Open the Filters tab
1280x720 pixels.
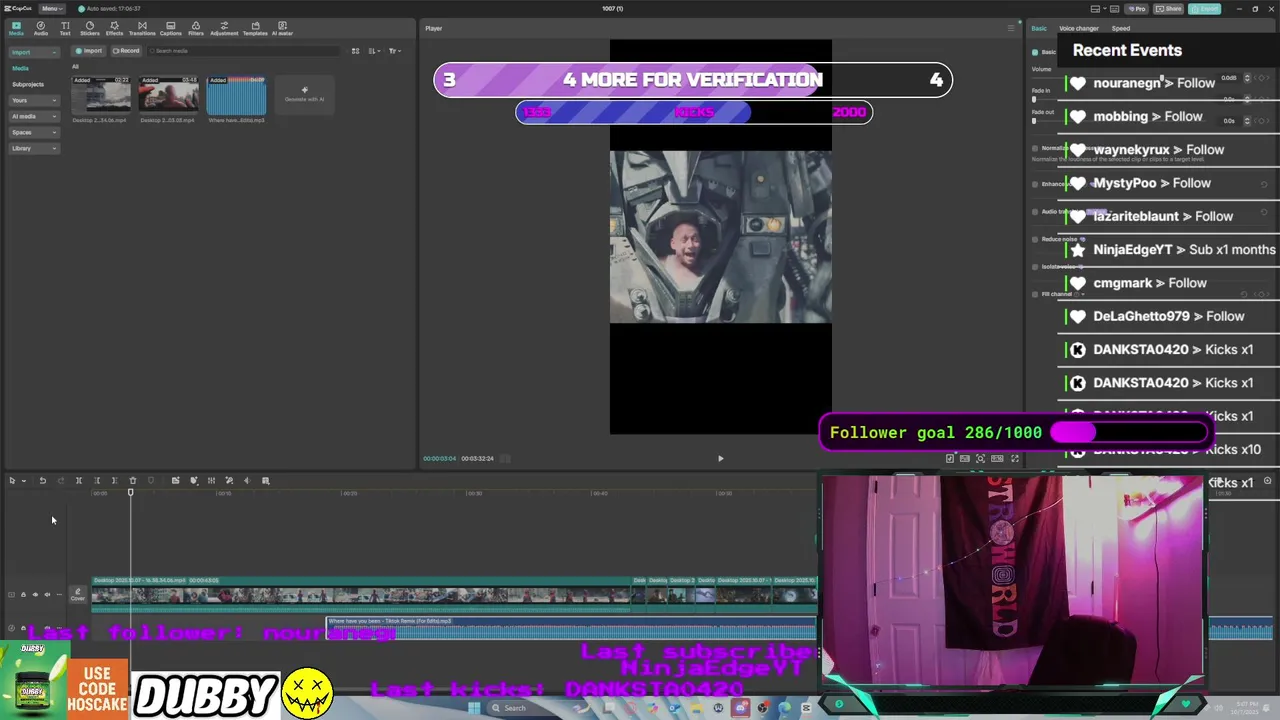[196, 28]
